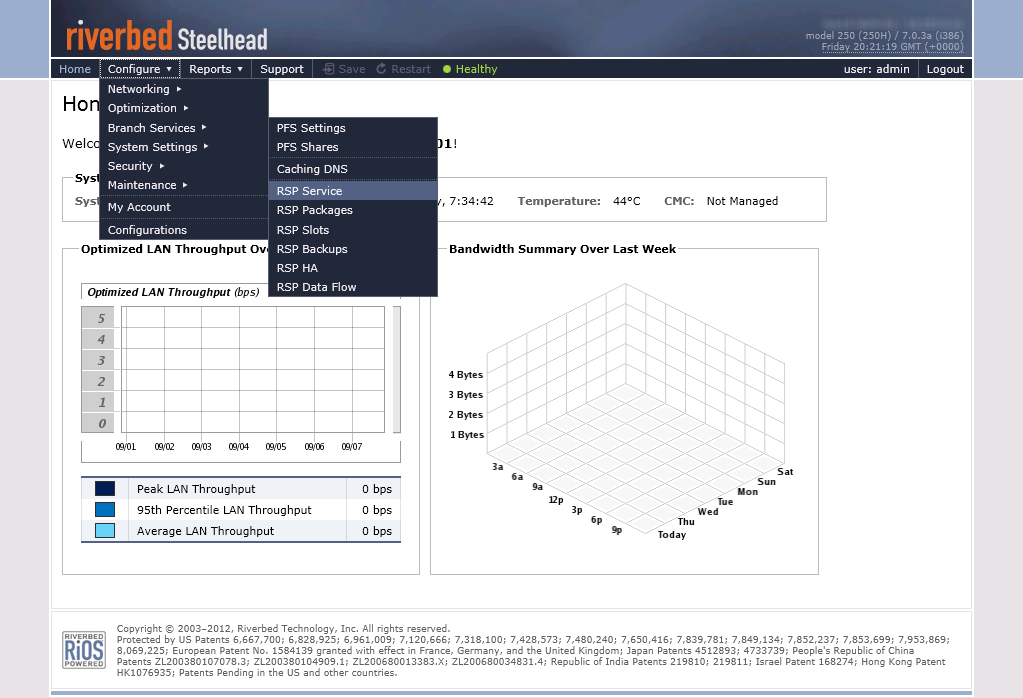This screenshot has height=698, width=1023.
Task: Click the Peak LAN Throughput dark blue swatch
Action: click(104, 489)
